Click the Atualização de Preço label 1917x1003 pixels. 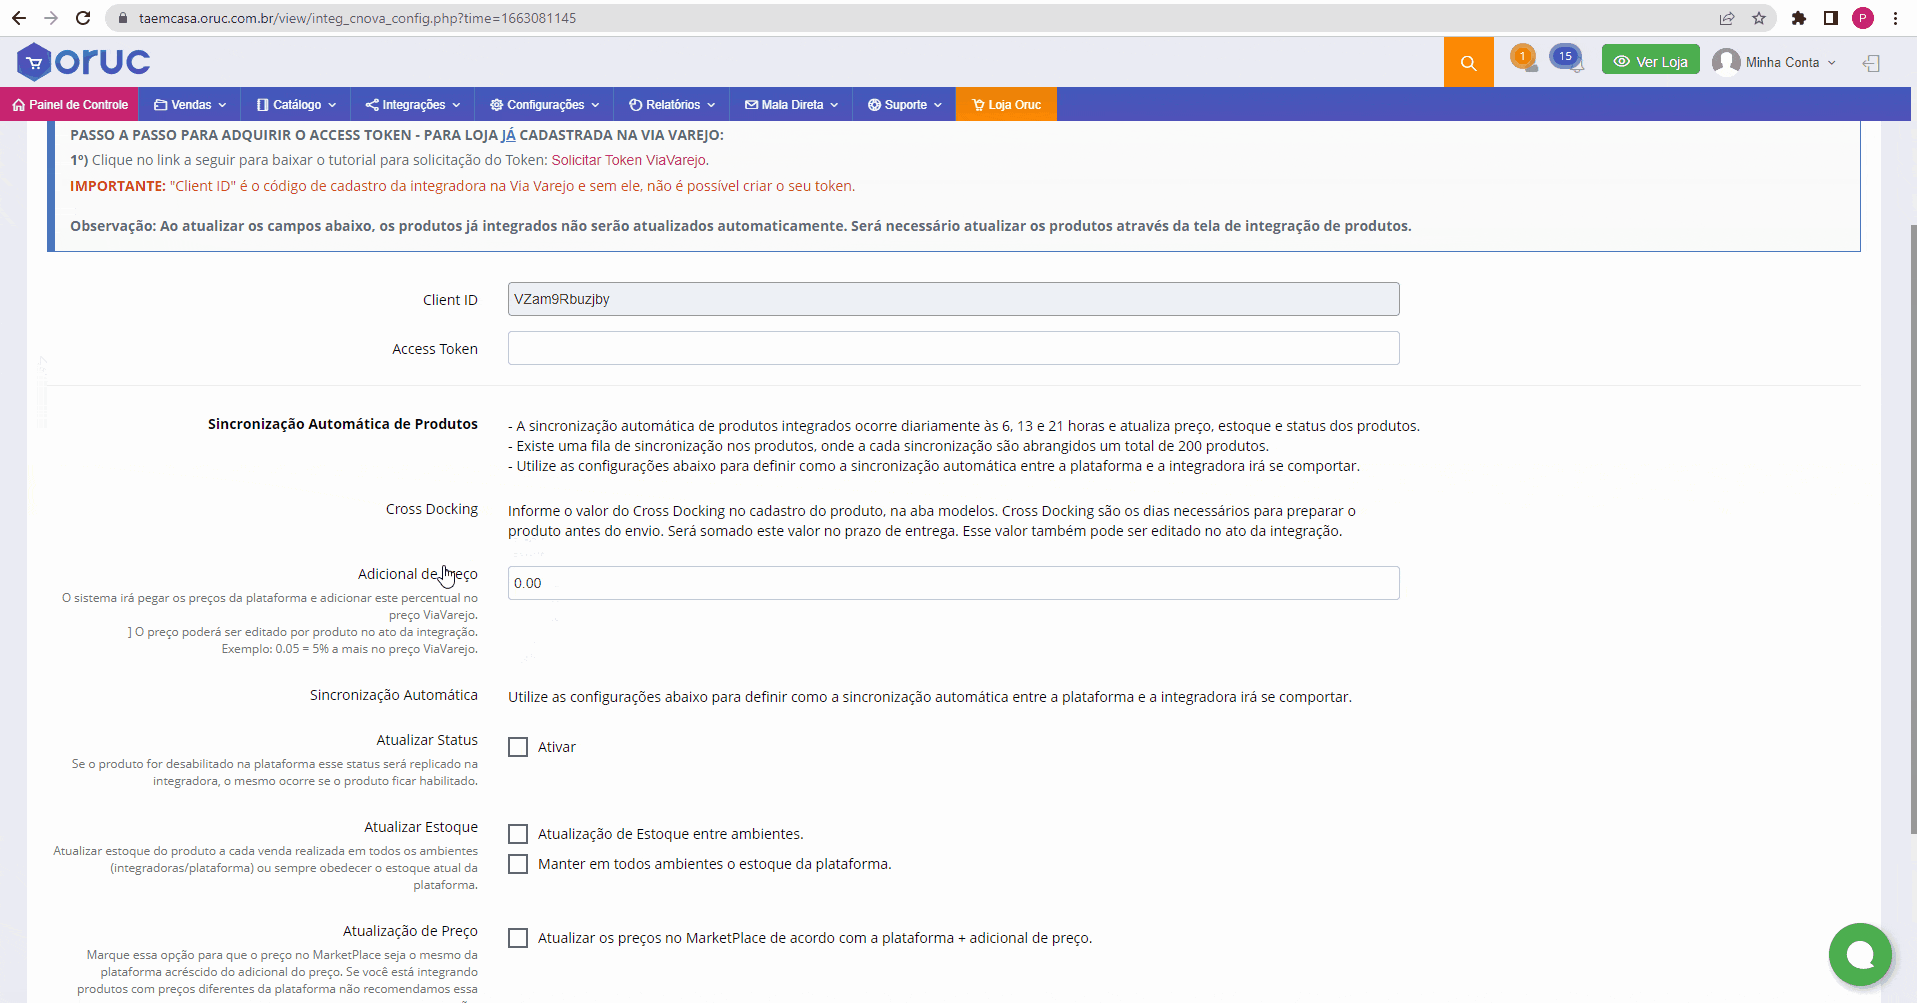[x=410, y=931]
